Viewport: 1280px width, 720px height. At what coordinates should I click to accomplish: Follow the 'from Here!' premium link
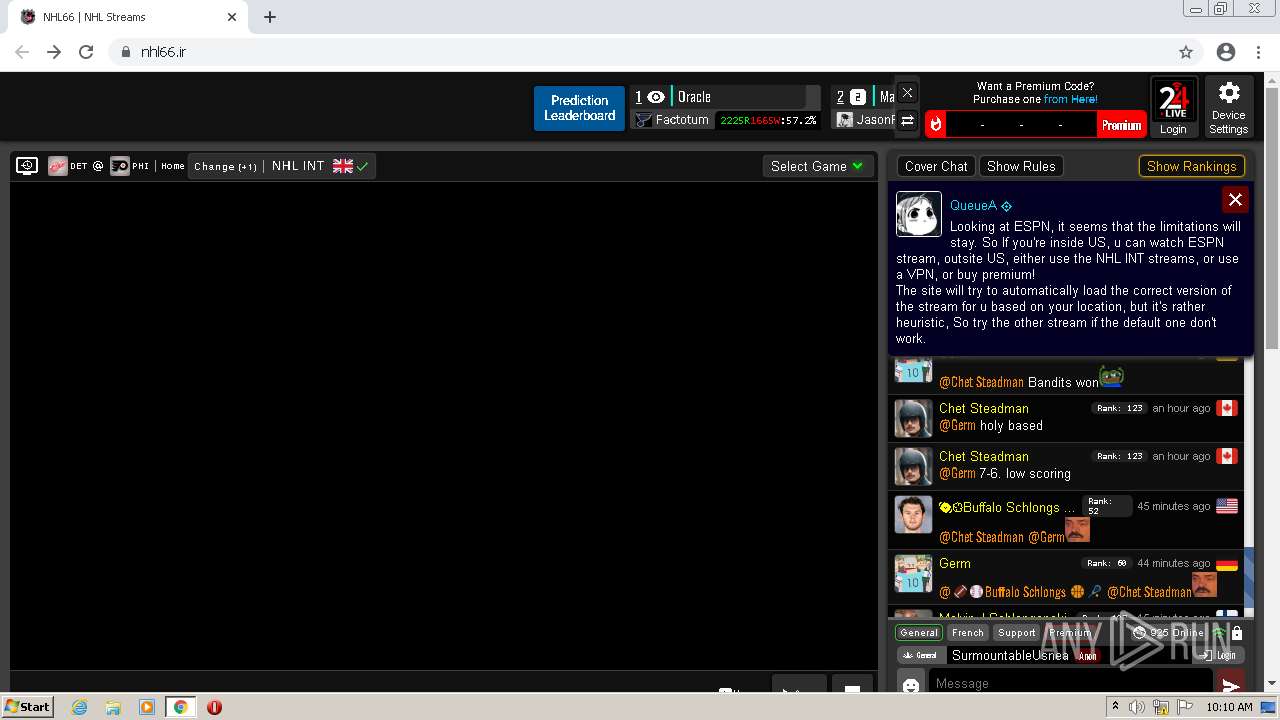(1070, 99)
